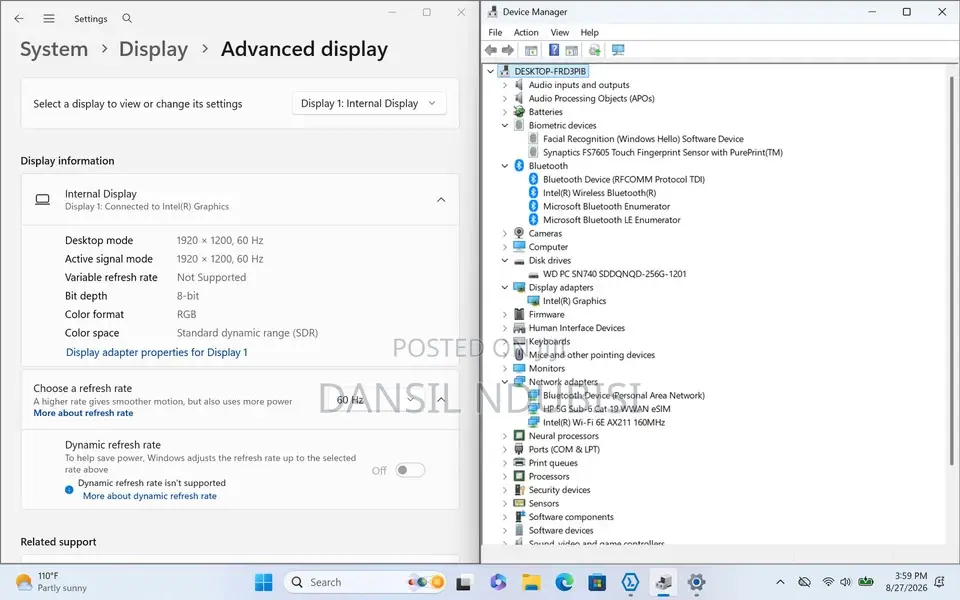Viewport: 960px width, 600px height.
Task: Open the Display 1: Internal Display dropdown
Action: coord(369,103)
